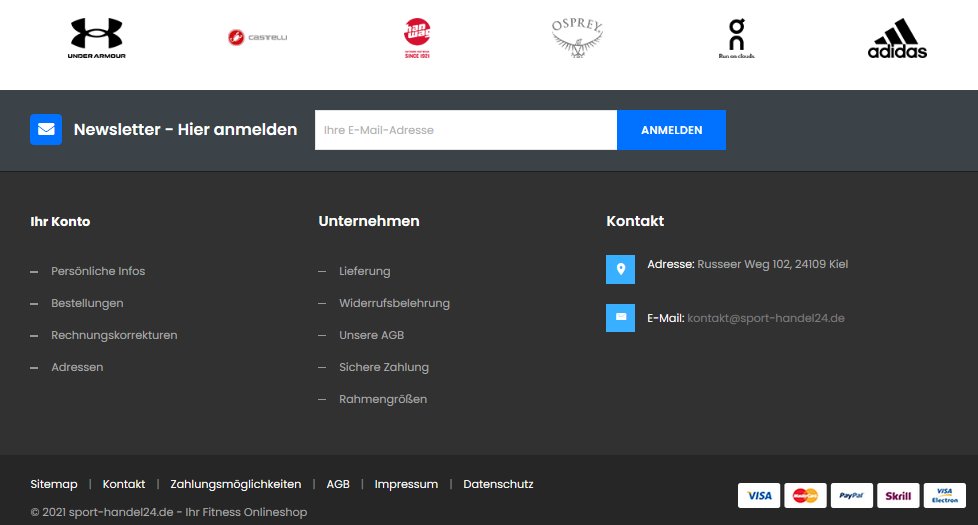
Task: Click the PayPal payment icon
Action: [x=851, y=495]
